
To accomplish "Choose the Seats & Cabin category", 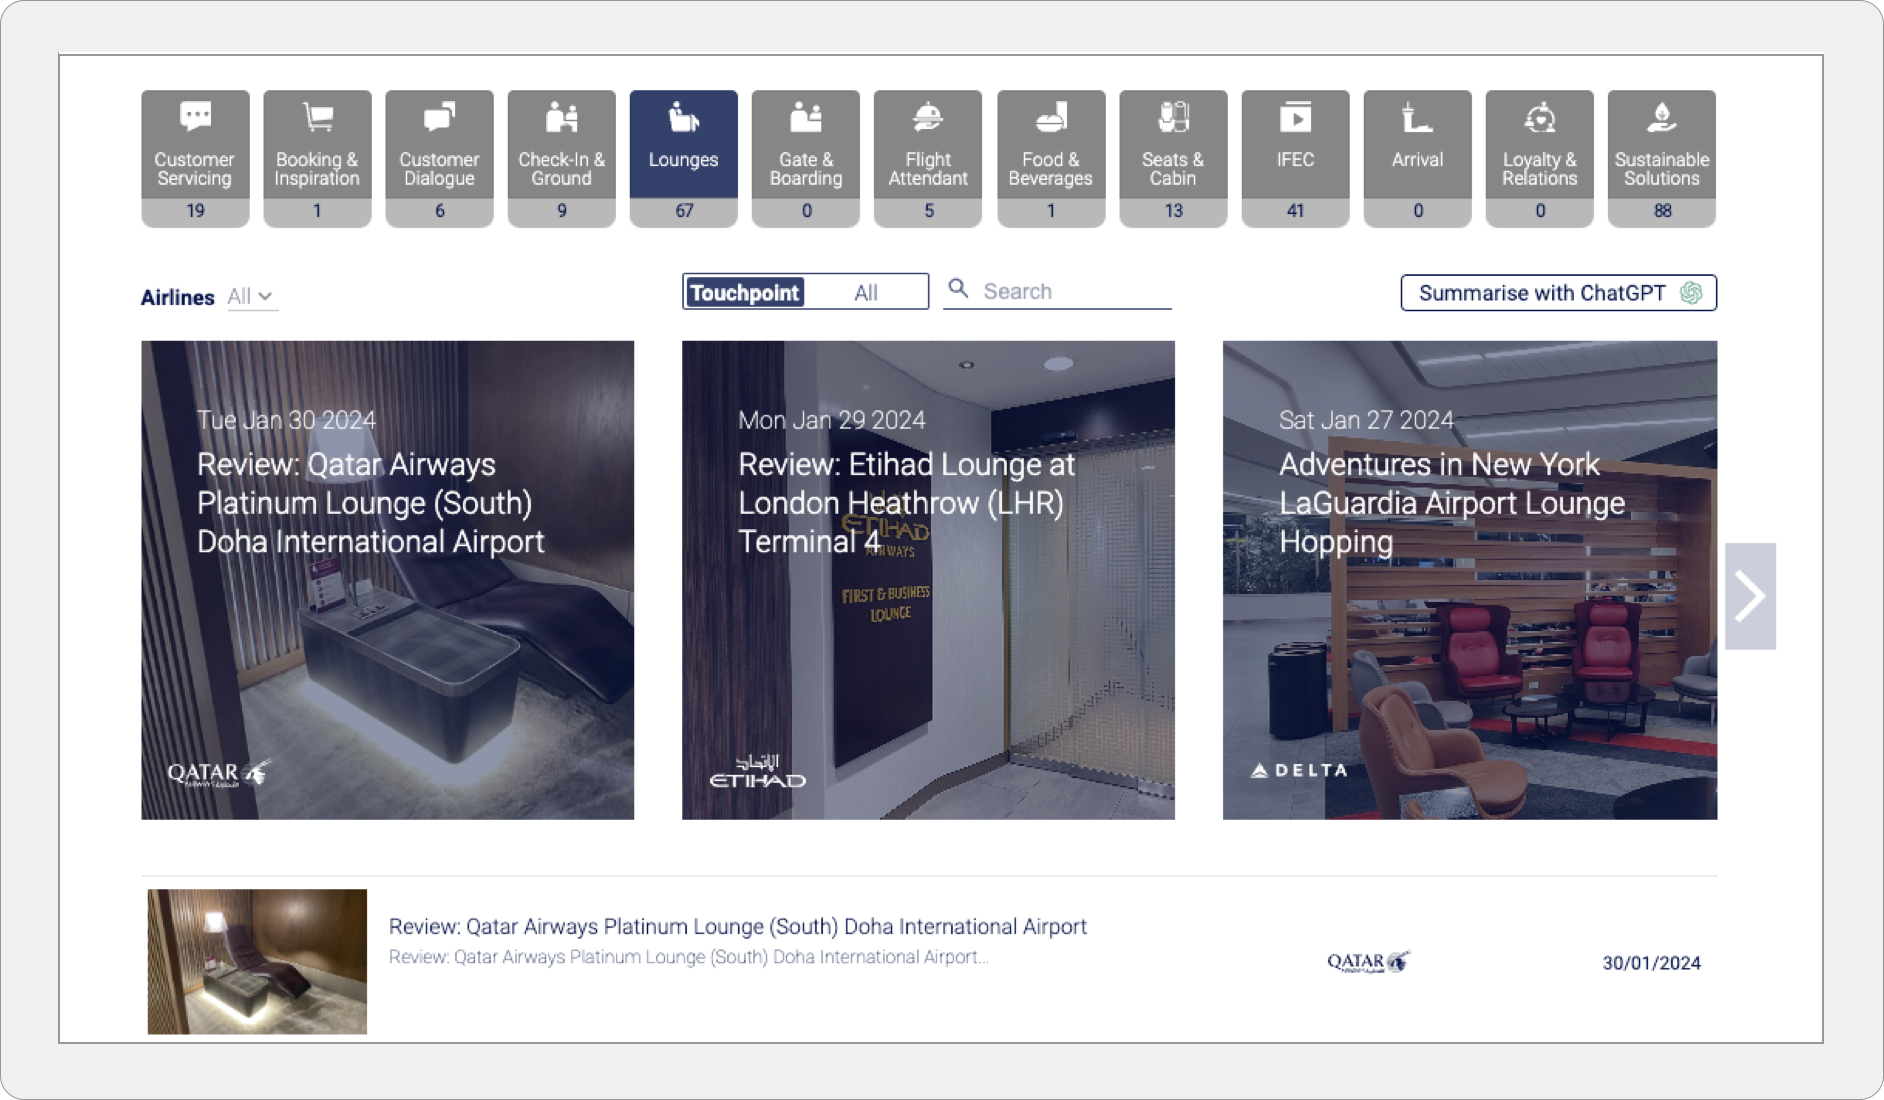I will [1172, 158].
